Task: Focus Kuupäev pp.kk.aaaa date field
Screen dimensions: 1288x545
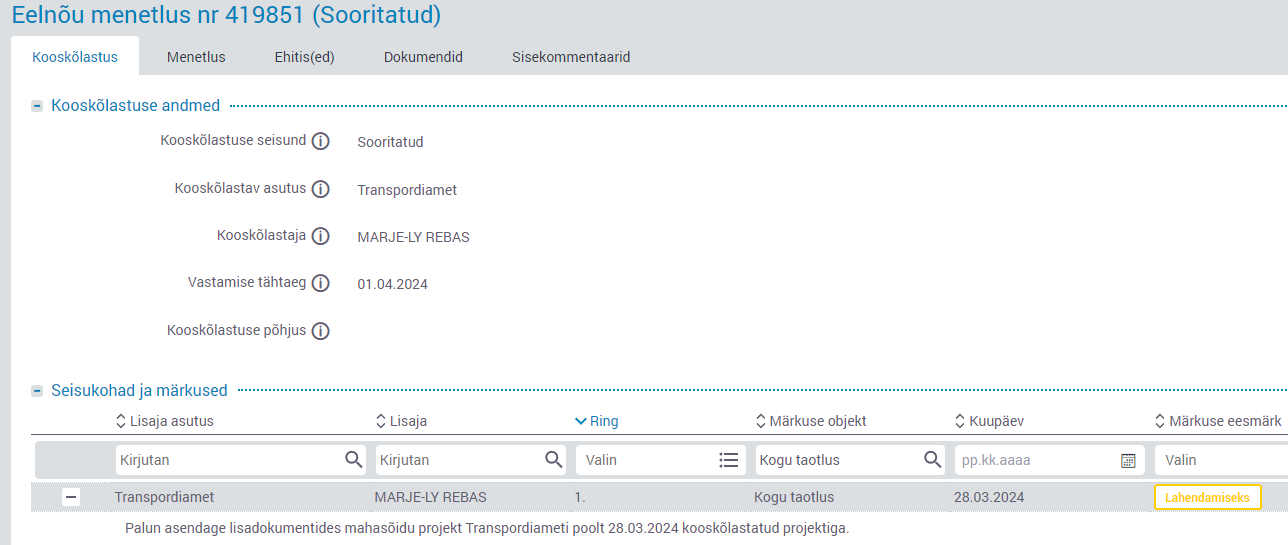Action: (1049, 460)
